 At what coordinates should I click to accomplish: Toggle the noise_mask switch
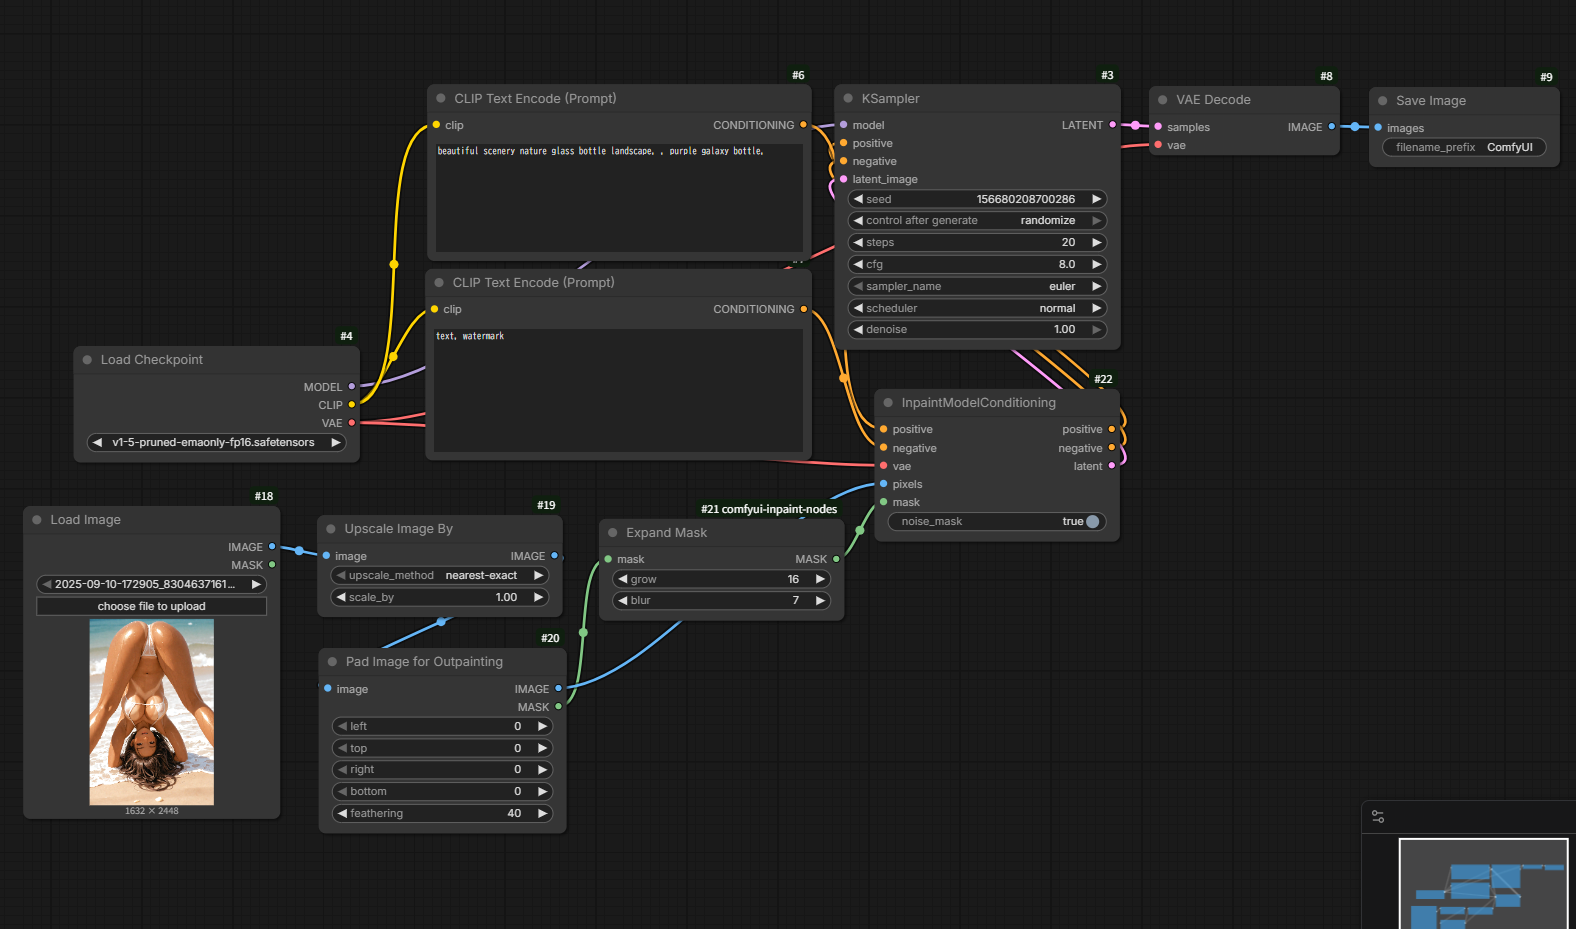point(1092,522)
